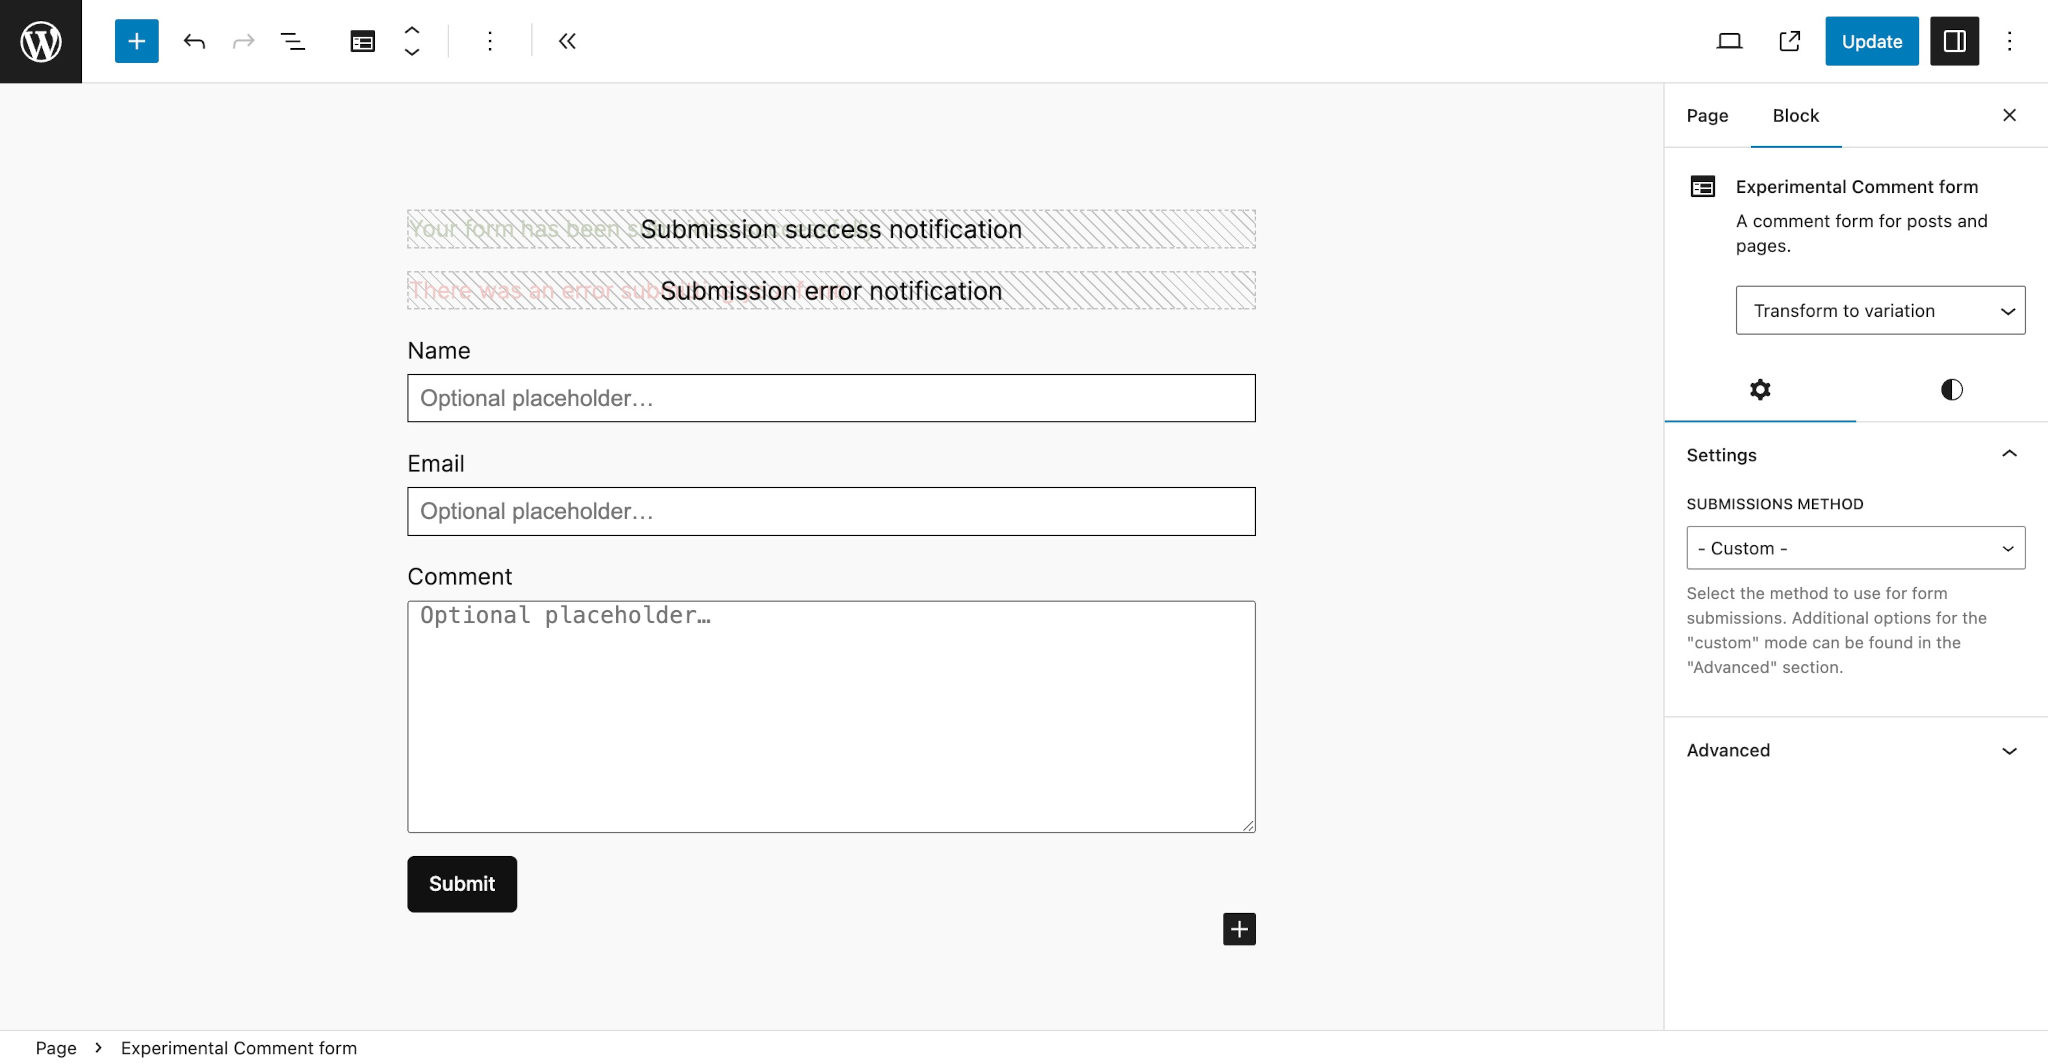Open the document overview list view

292,41
